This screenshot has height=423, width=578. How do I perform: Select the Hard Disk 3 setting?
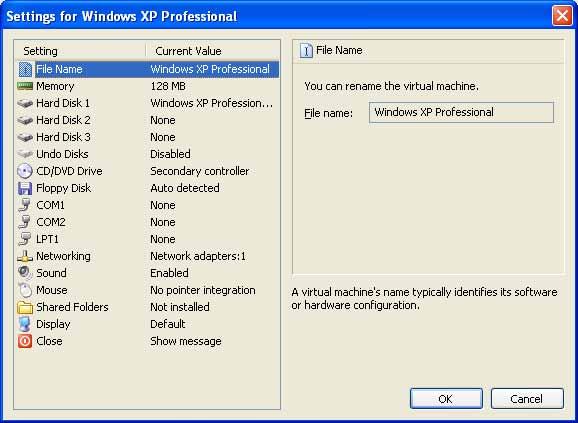pos(63,137)
